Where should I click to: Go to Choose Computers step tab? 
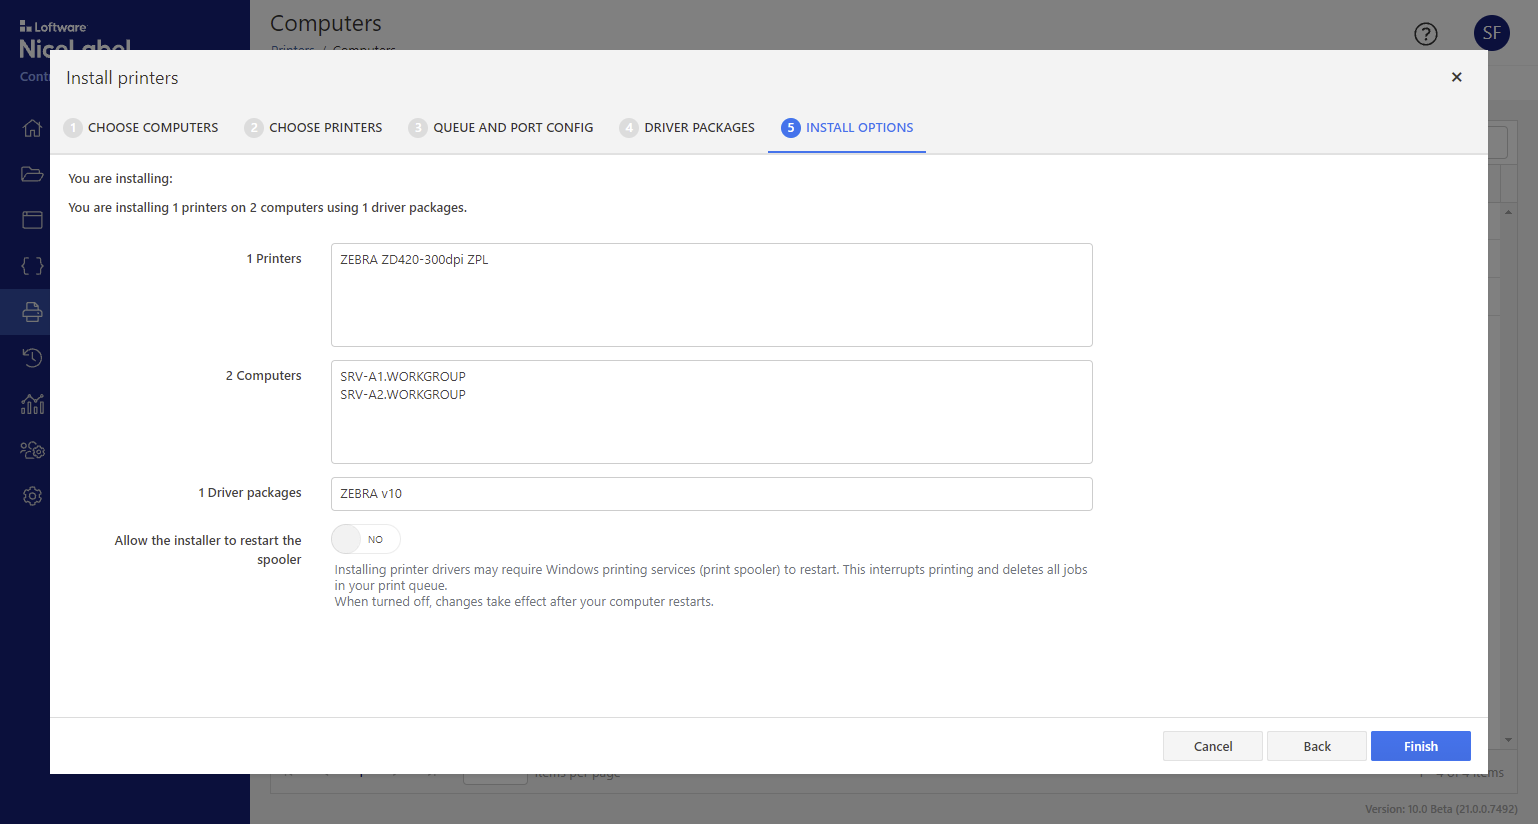(141, 128)
